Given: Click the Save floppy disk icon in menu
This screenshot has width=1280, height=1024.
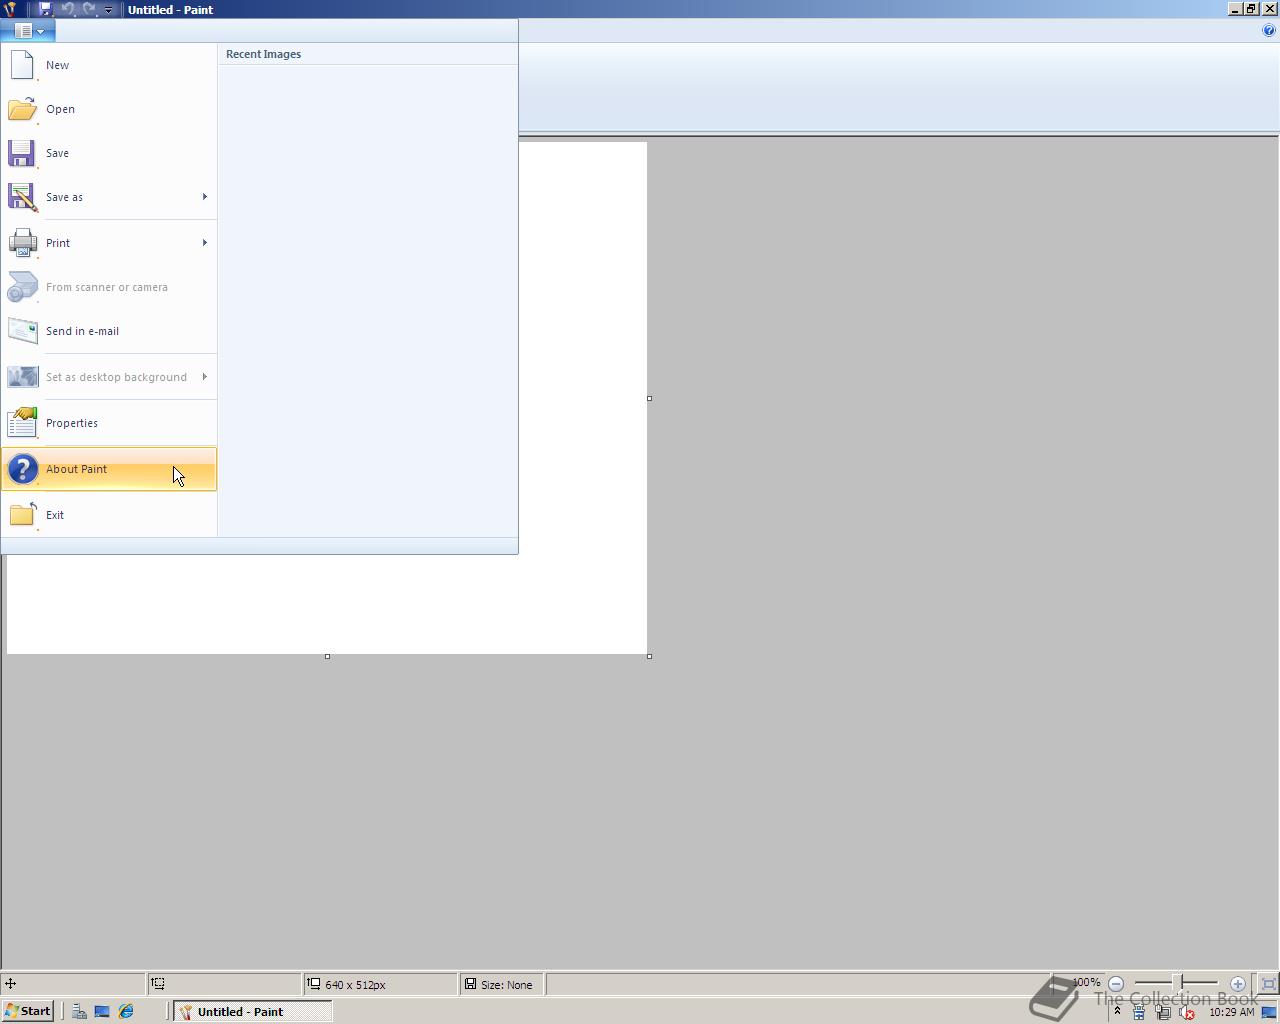Looking at the screenshot, I should click(x=22, y=153).
